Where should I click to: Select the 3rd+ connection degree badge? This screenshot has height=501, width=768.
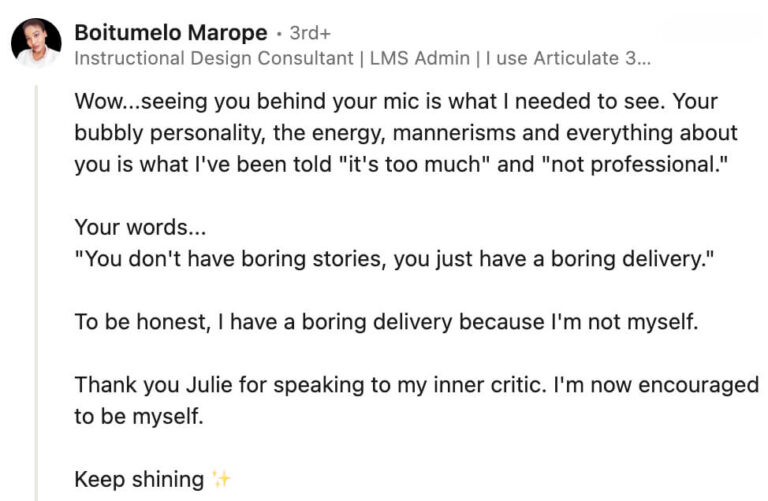pyautogui.click(x=310, y=33)
